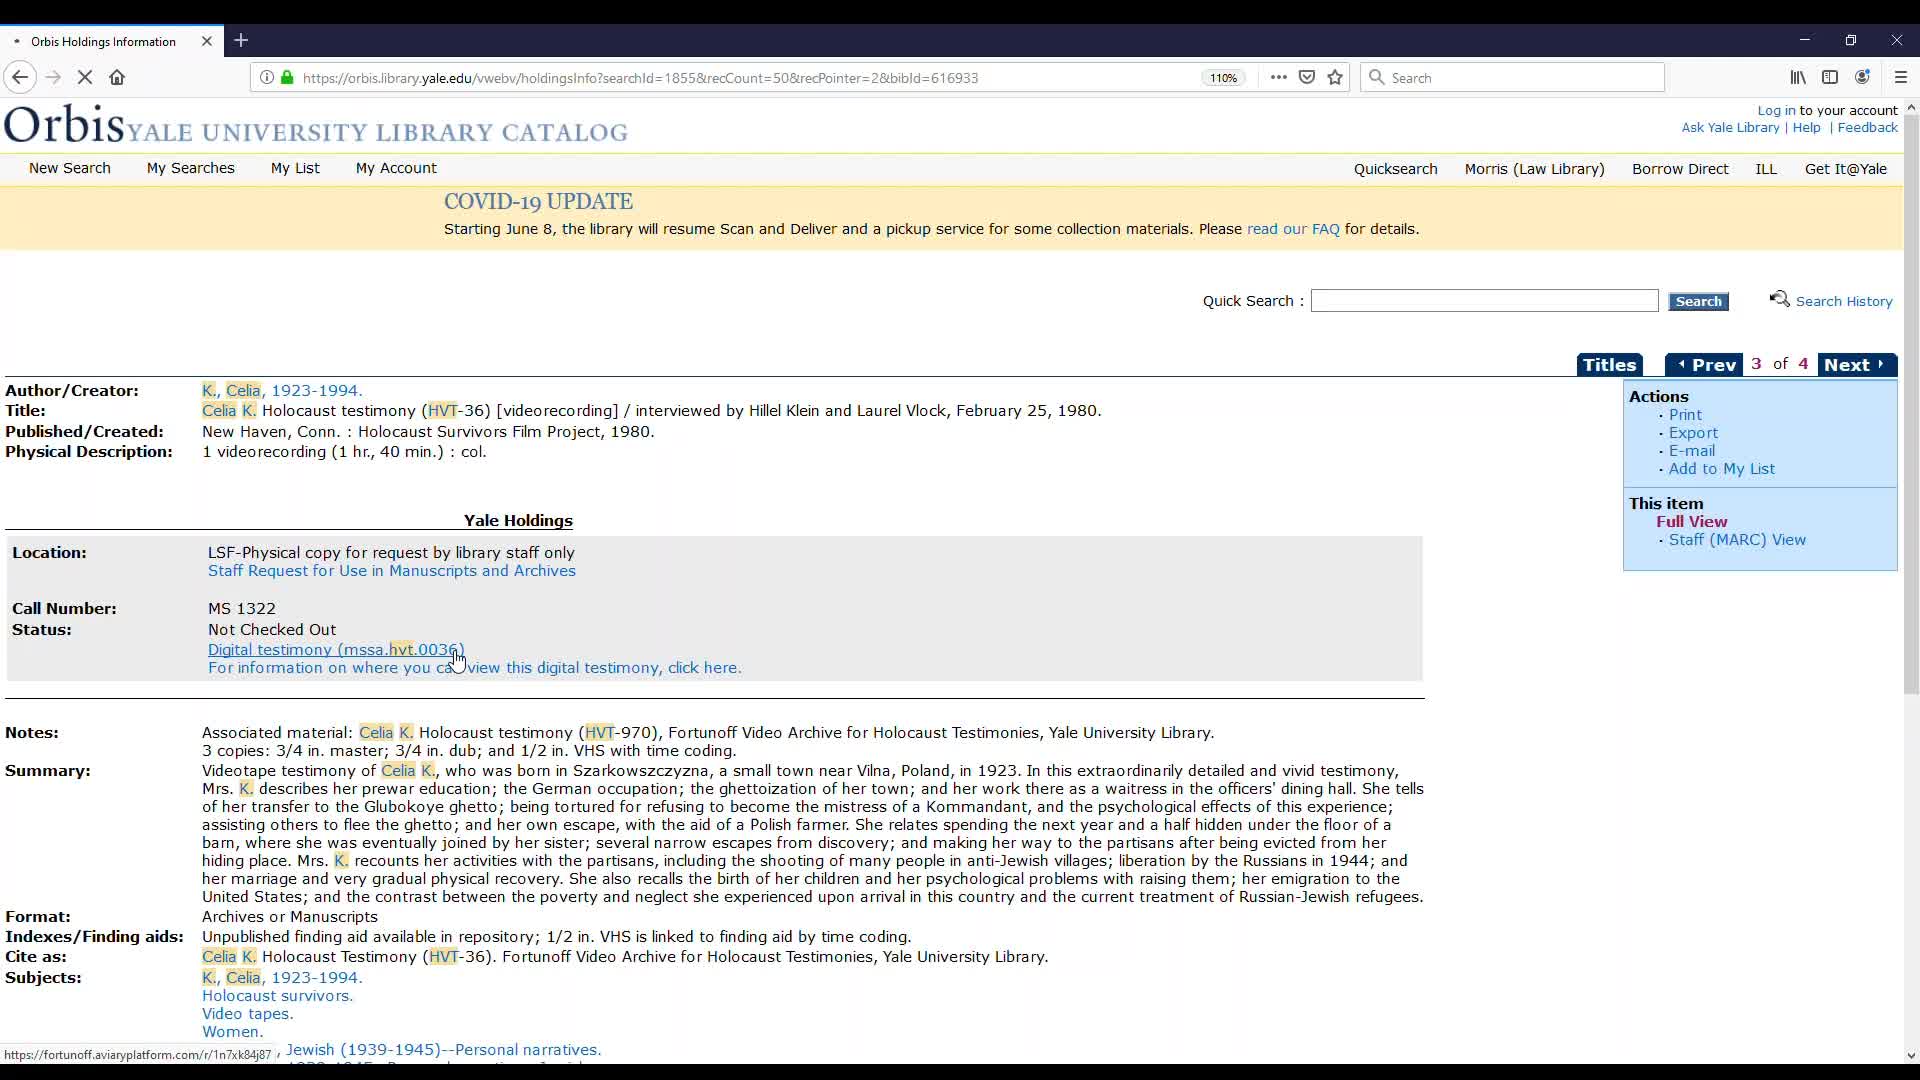Image resolution: width=1920 pixels, height=1080 pixels.
Task: Stop page loading with X icon
Action: click(85, 78)
